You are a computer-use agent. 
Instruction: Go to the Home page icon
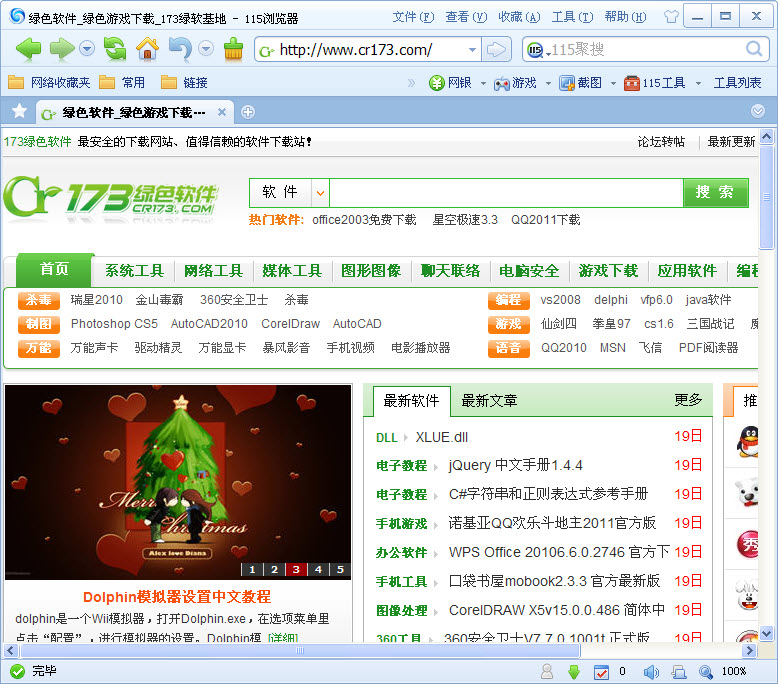click(x=147, y=49)
